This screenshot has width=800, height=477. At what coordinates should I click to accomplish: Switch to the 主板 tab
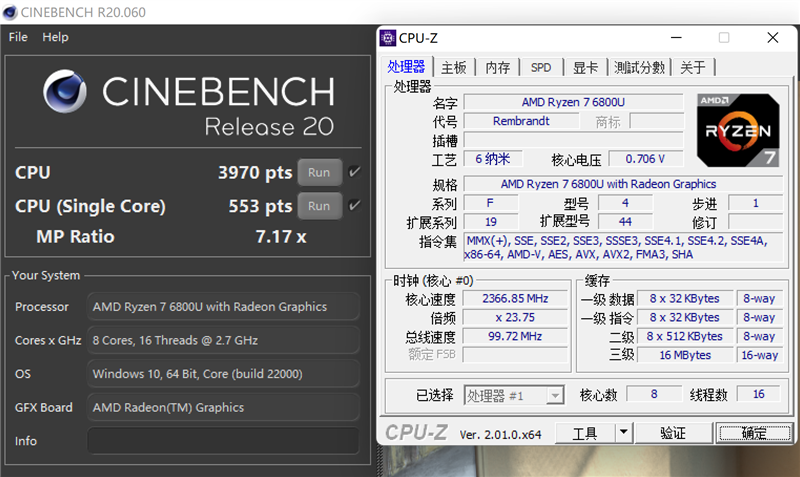point(454,67)
